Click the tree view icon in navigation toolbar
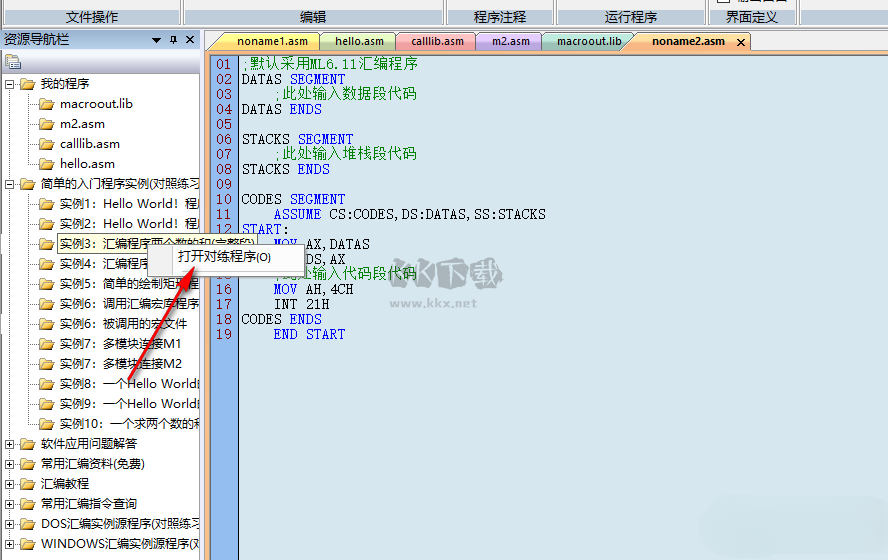This screenshot has height=560, width=888. click(x=13, y=62)
